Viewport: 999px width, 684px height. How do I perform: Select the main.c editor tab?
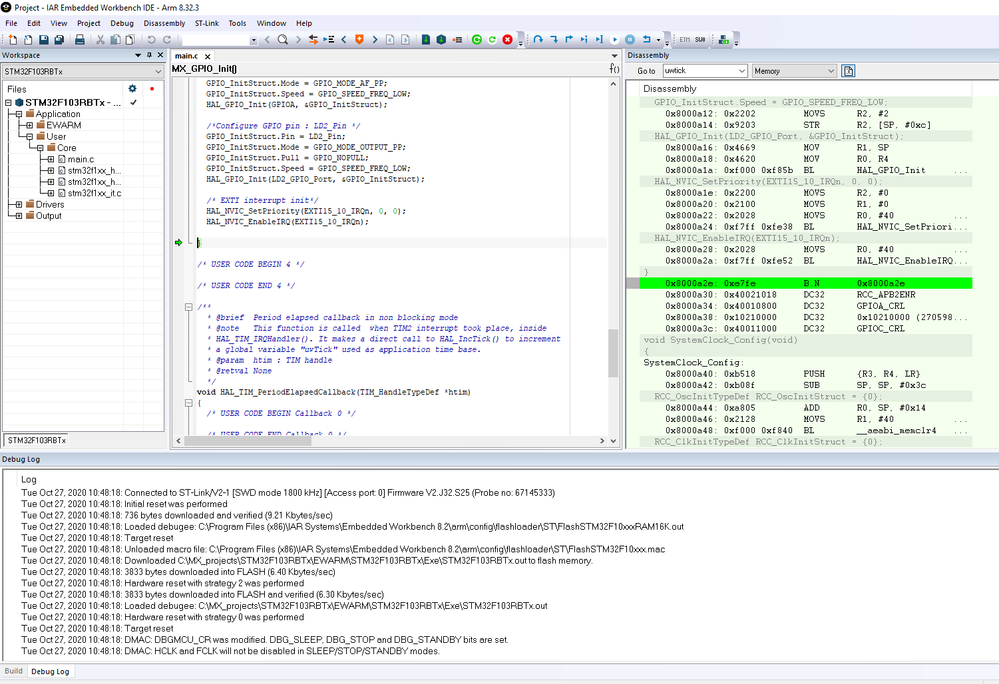187,56
